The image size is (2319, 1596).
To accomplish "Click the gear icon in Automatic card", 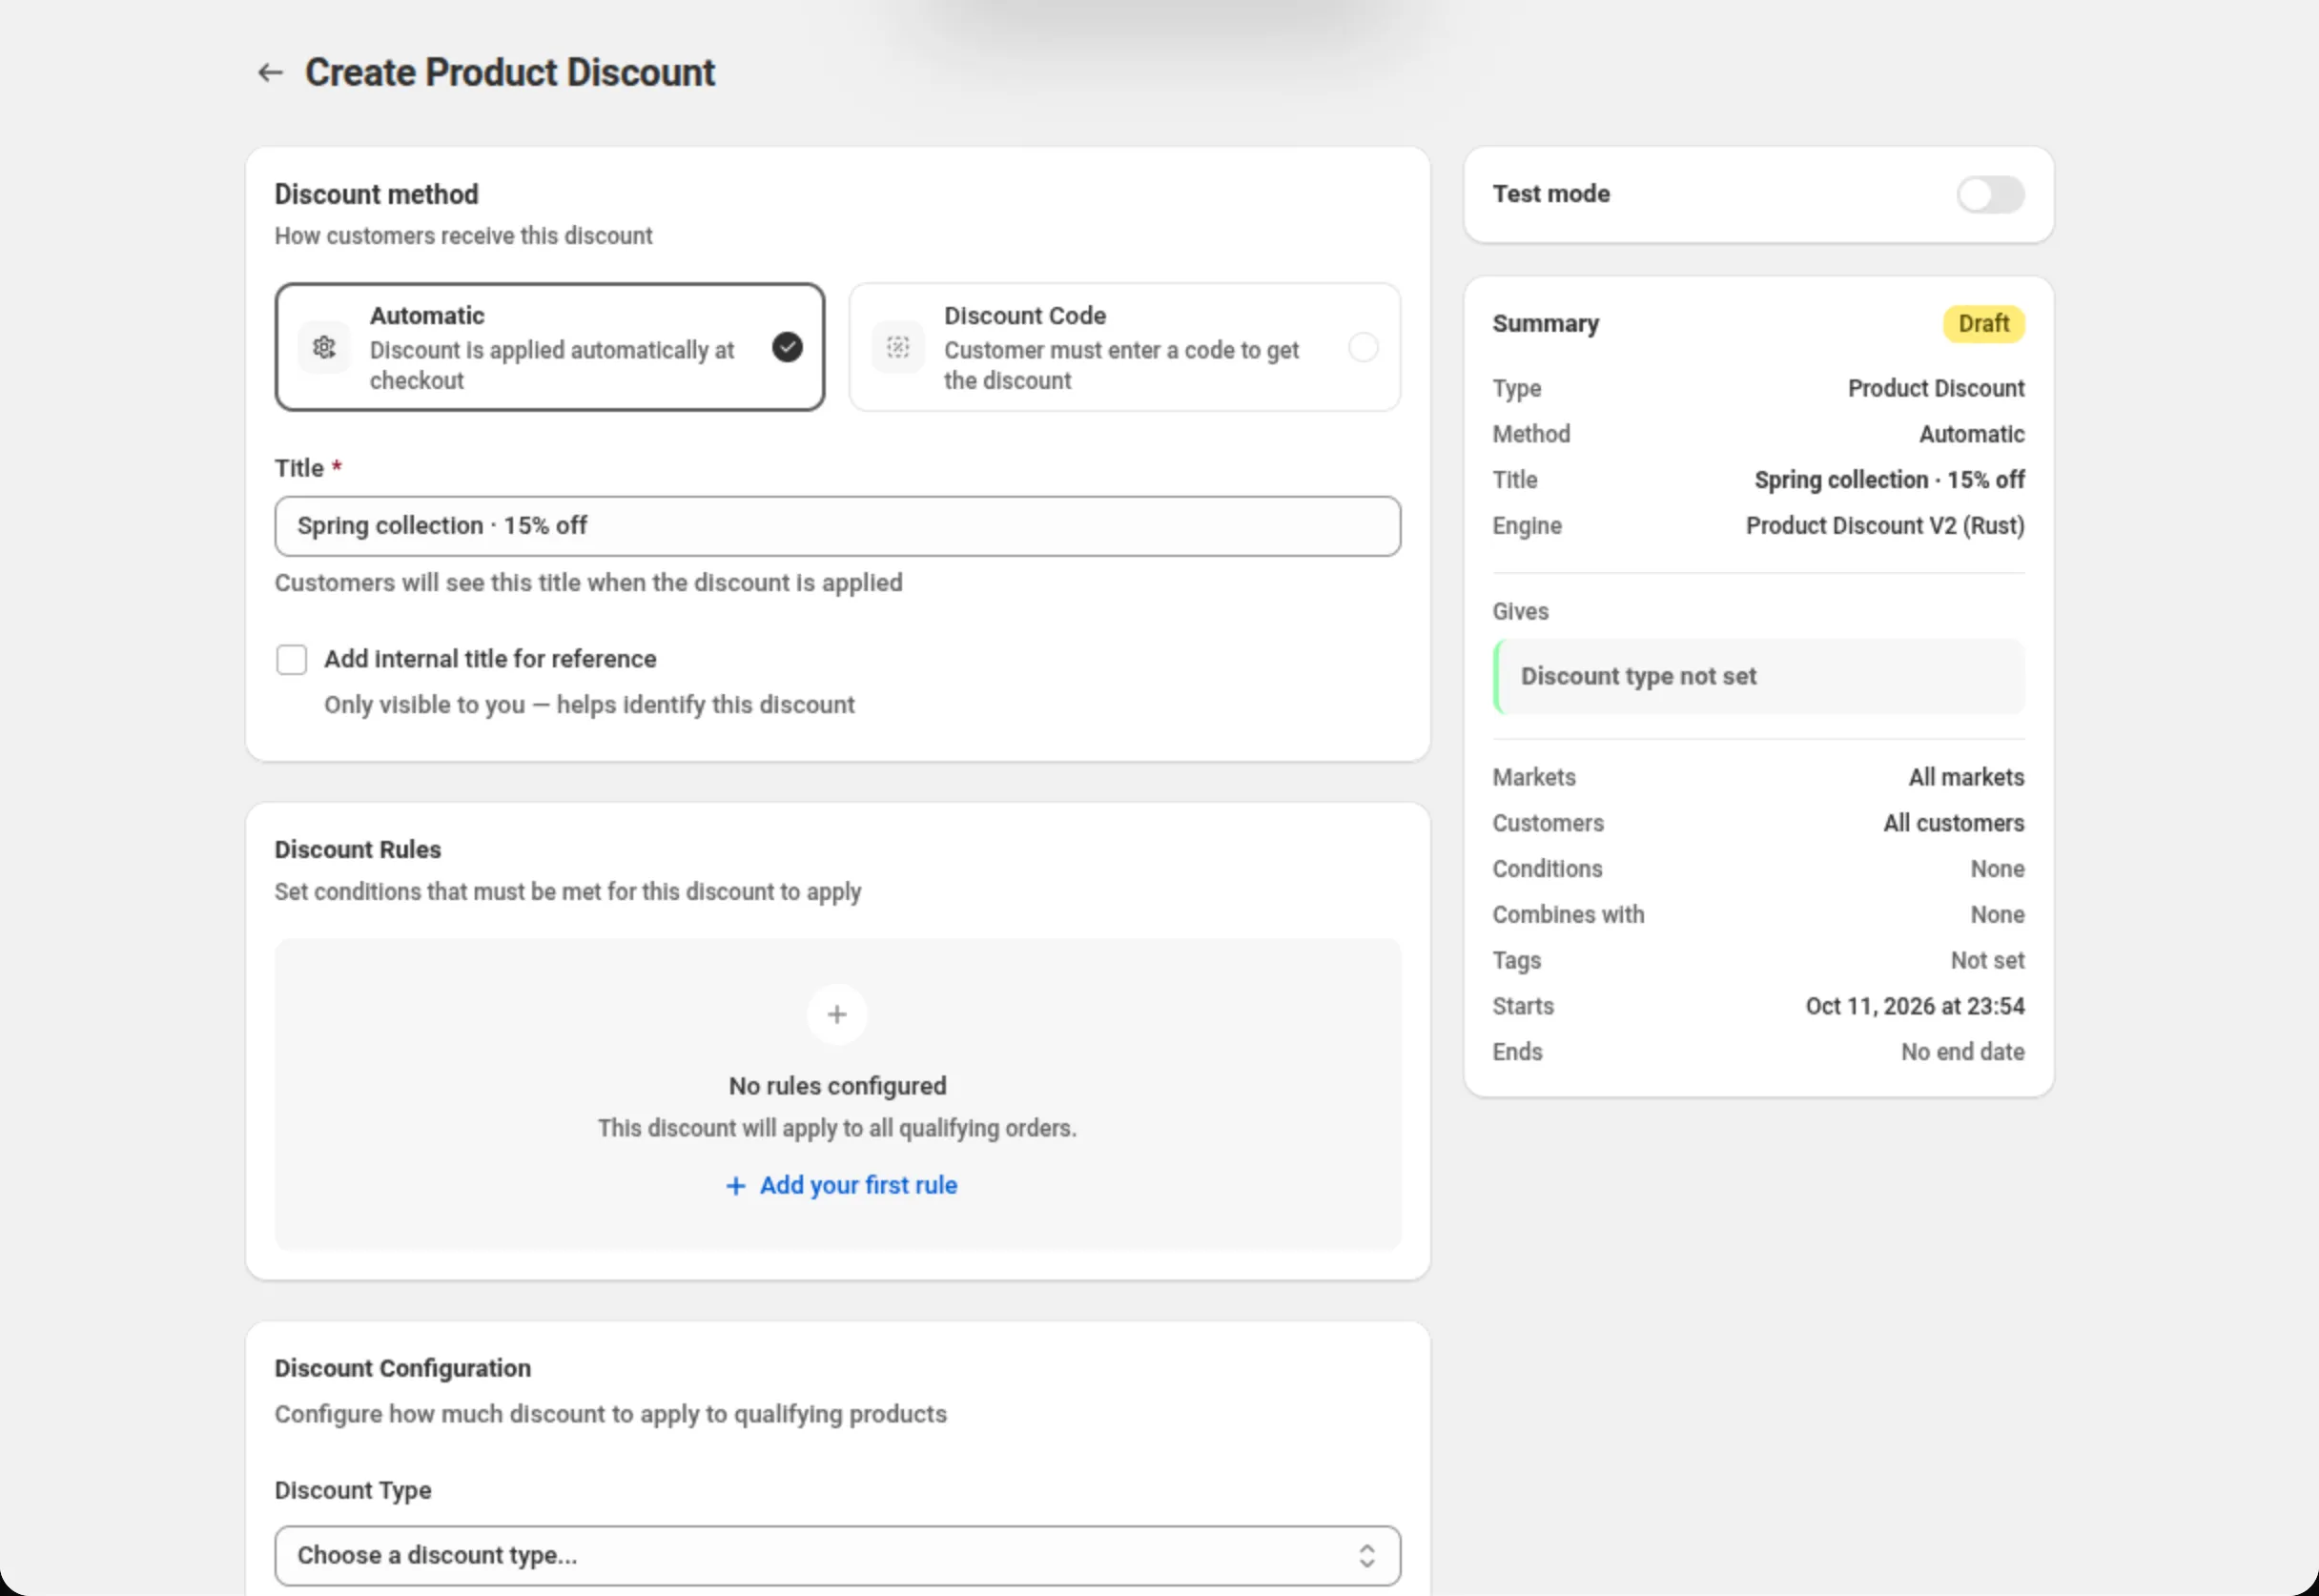I will 324,347.
